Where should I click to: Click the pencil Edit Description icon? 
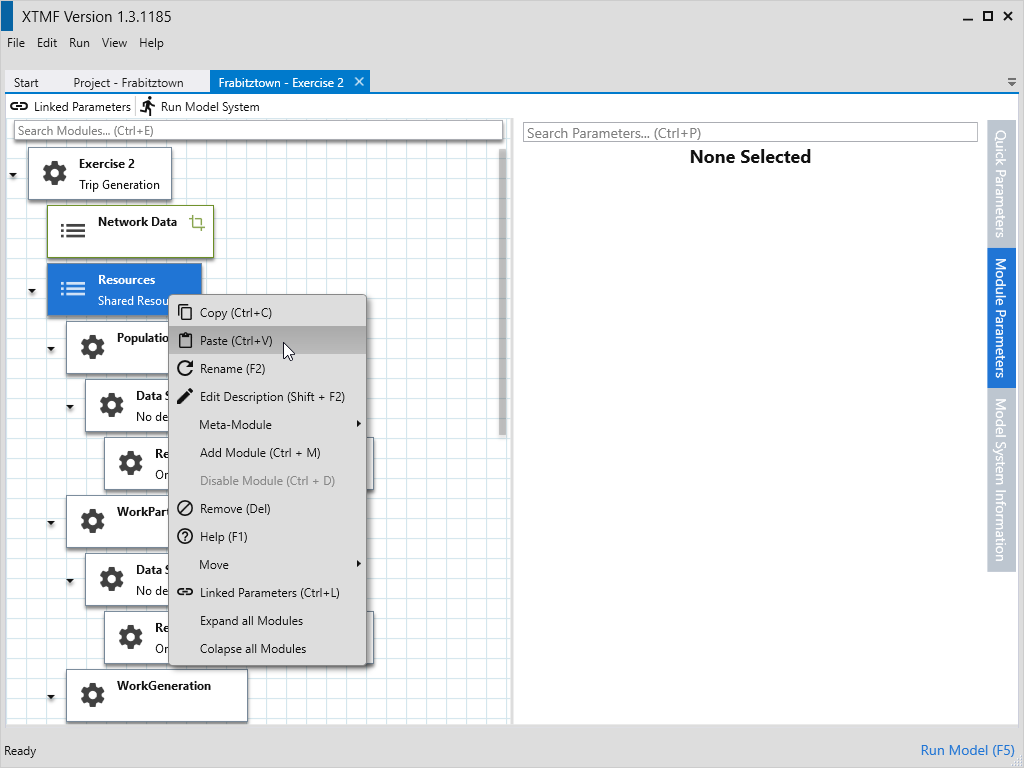click(x=184, y=397)
